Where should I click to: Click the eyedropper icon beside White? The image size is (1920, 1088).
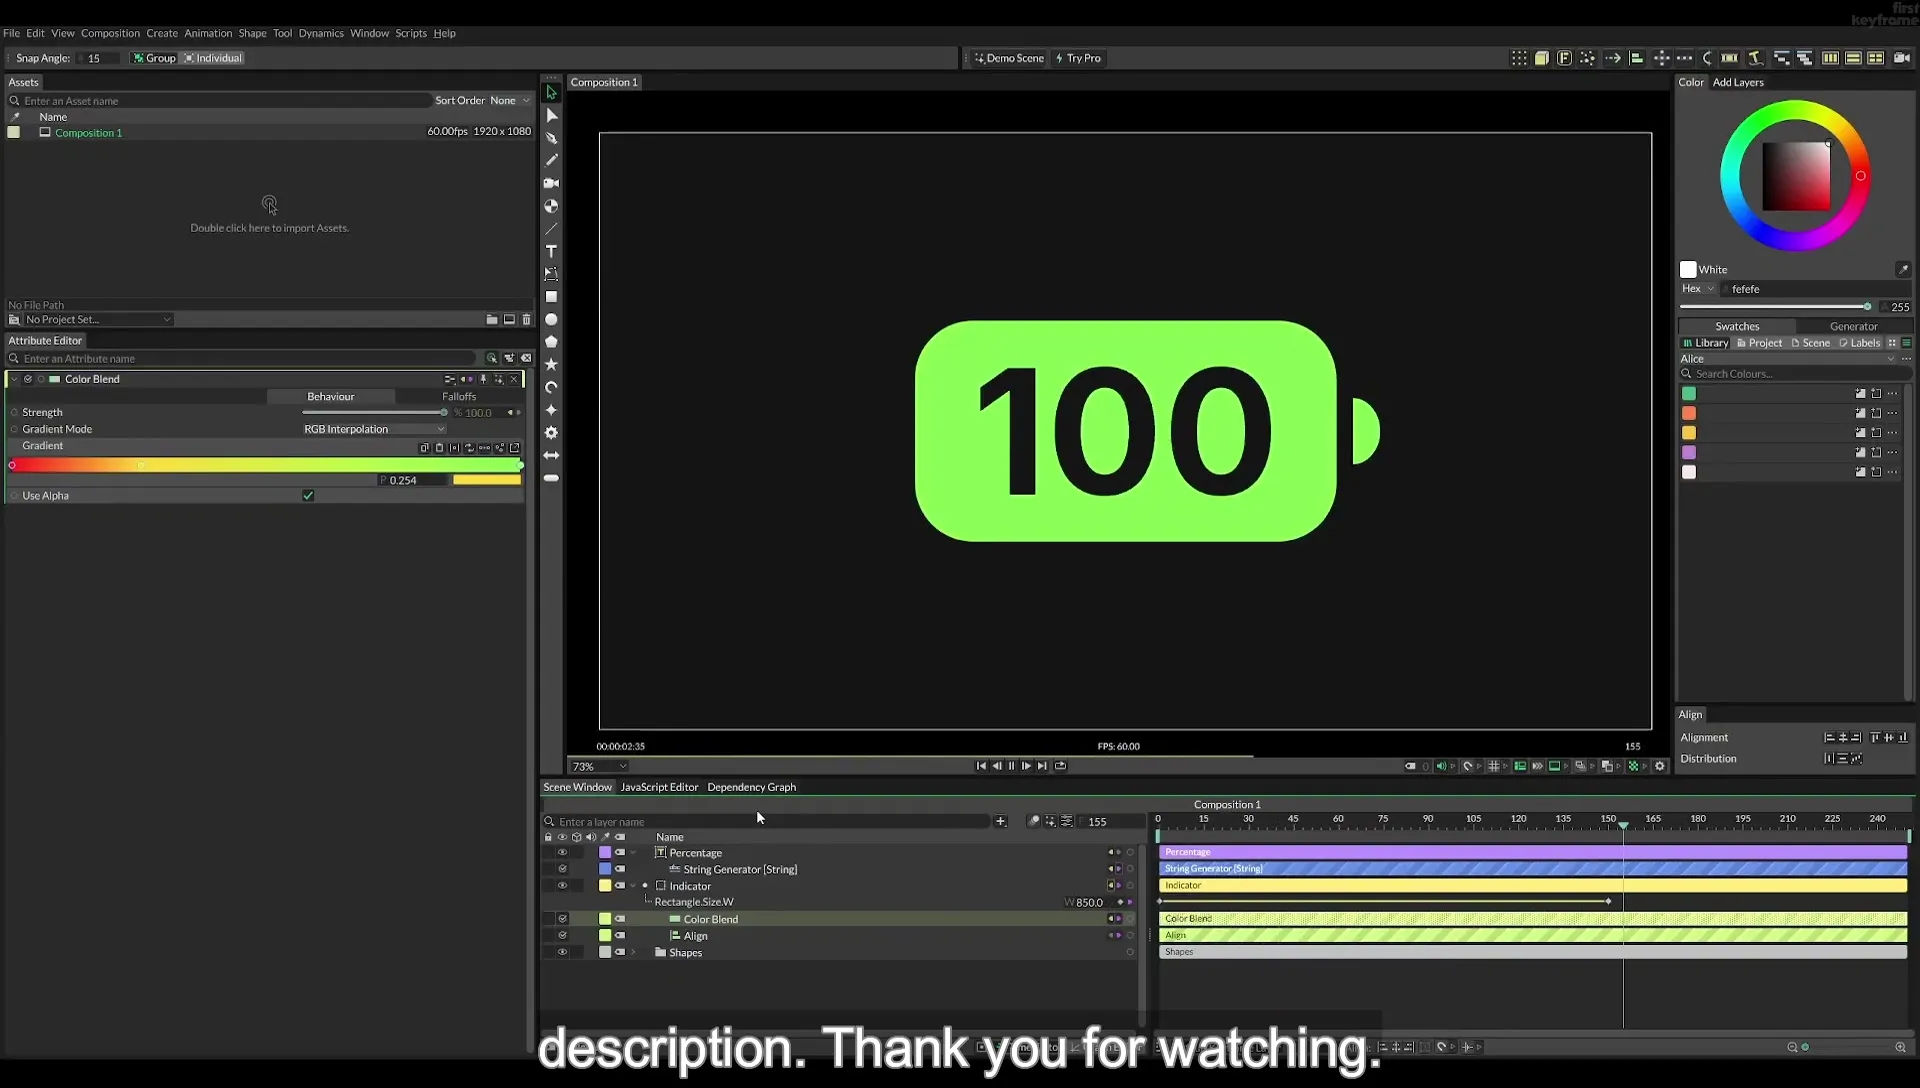pyautogui.click(x=1902, y=270)
